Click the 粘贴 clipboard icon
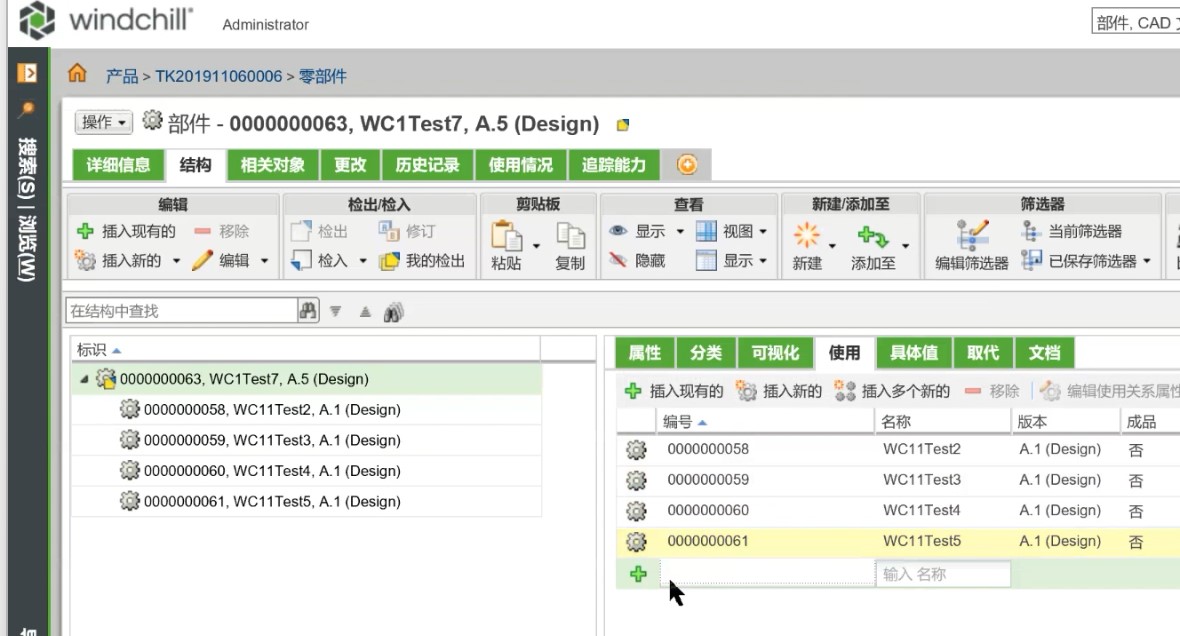 pos(506,236)
